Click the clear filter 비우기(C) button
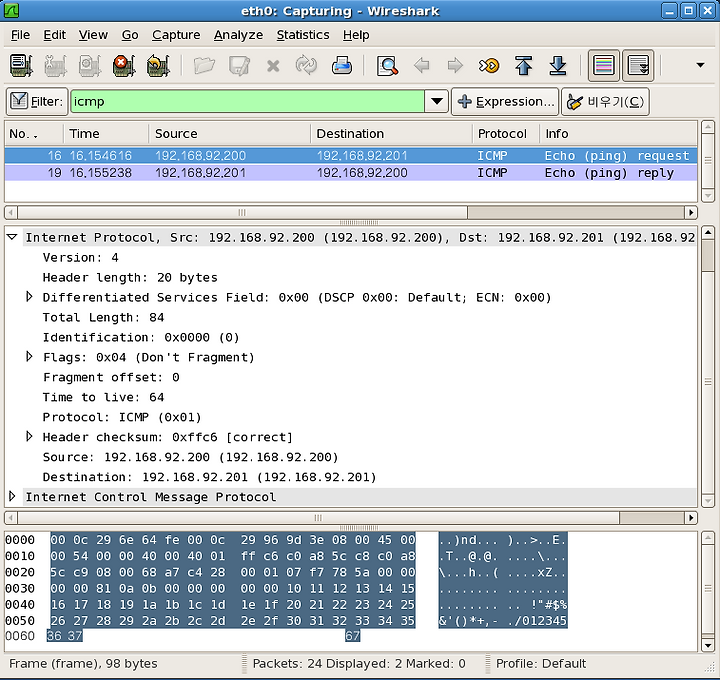 pyautogui.click(x=605, y=101)
